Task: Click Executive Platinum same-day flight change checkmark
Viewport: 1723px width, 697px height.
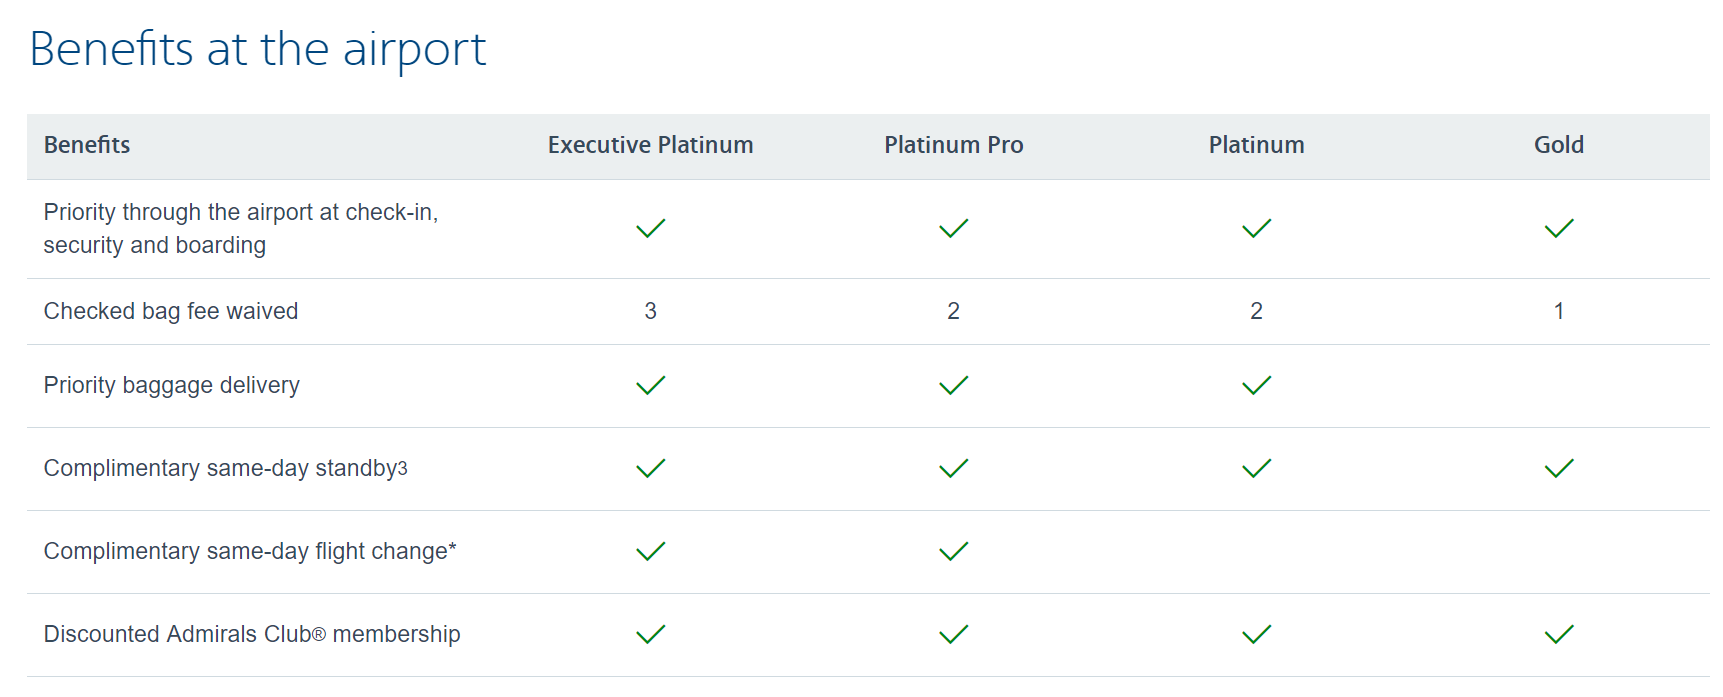Action: [650, 551]
